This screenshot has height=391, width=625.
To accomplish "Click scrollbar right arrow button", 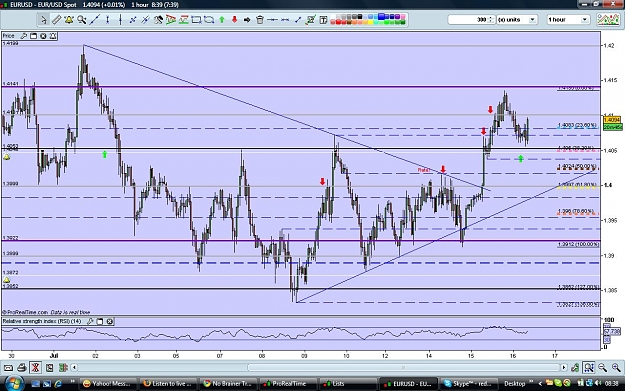I will click(564, 367).
